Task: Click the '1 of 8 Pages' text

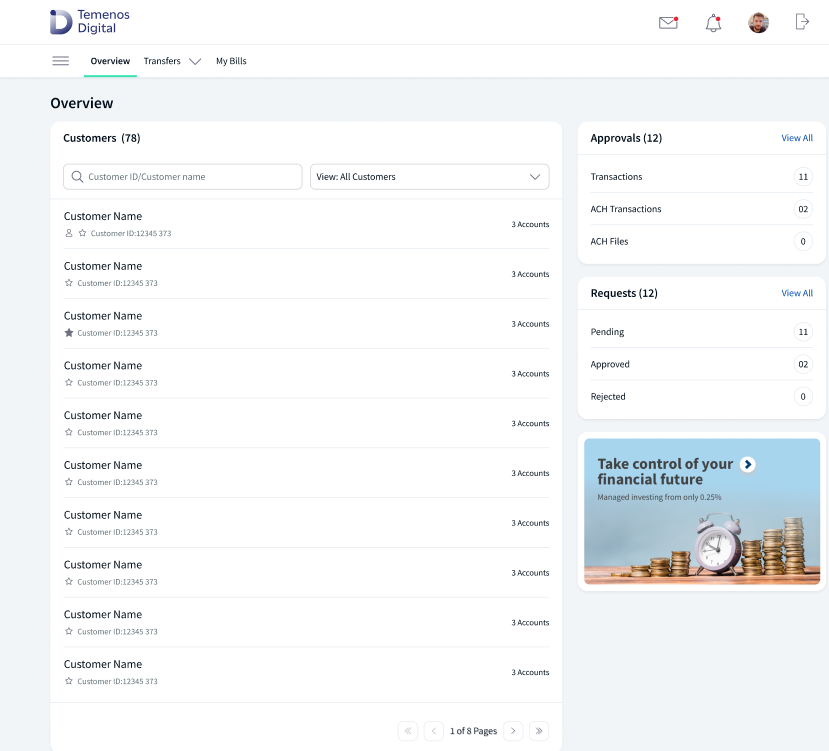Action: pos(473,731)
